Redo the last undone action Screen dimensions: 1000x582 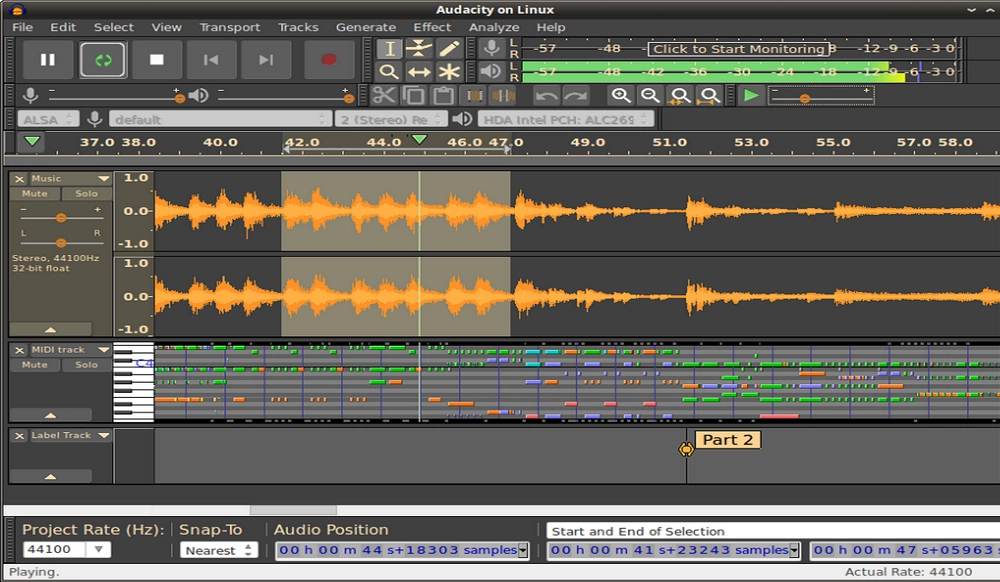(576, 96)
